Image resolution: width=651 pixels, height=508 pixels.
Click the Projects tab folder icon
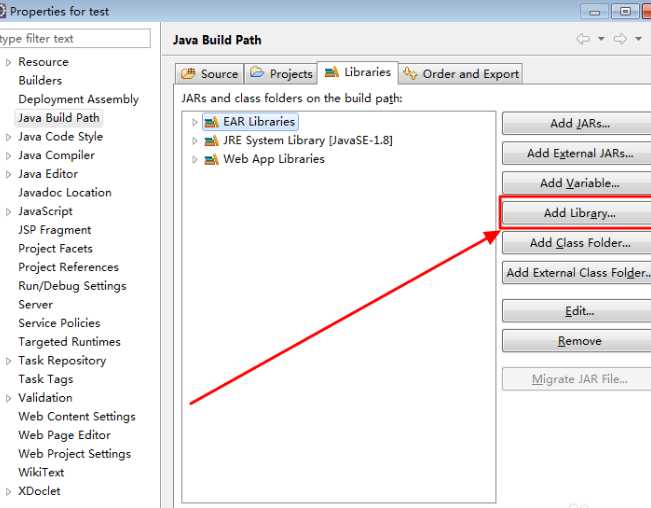pos(257,73)
